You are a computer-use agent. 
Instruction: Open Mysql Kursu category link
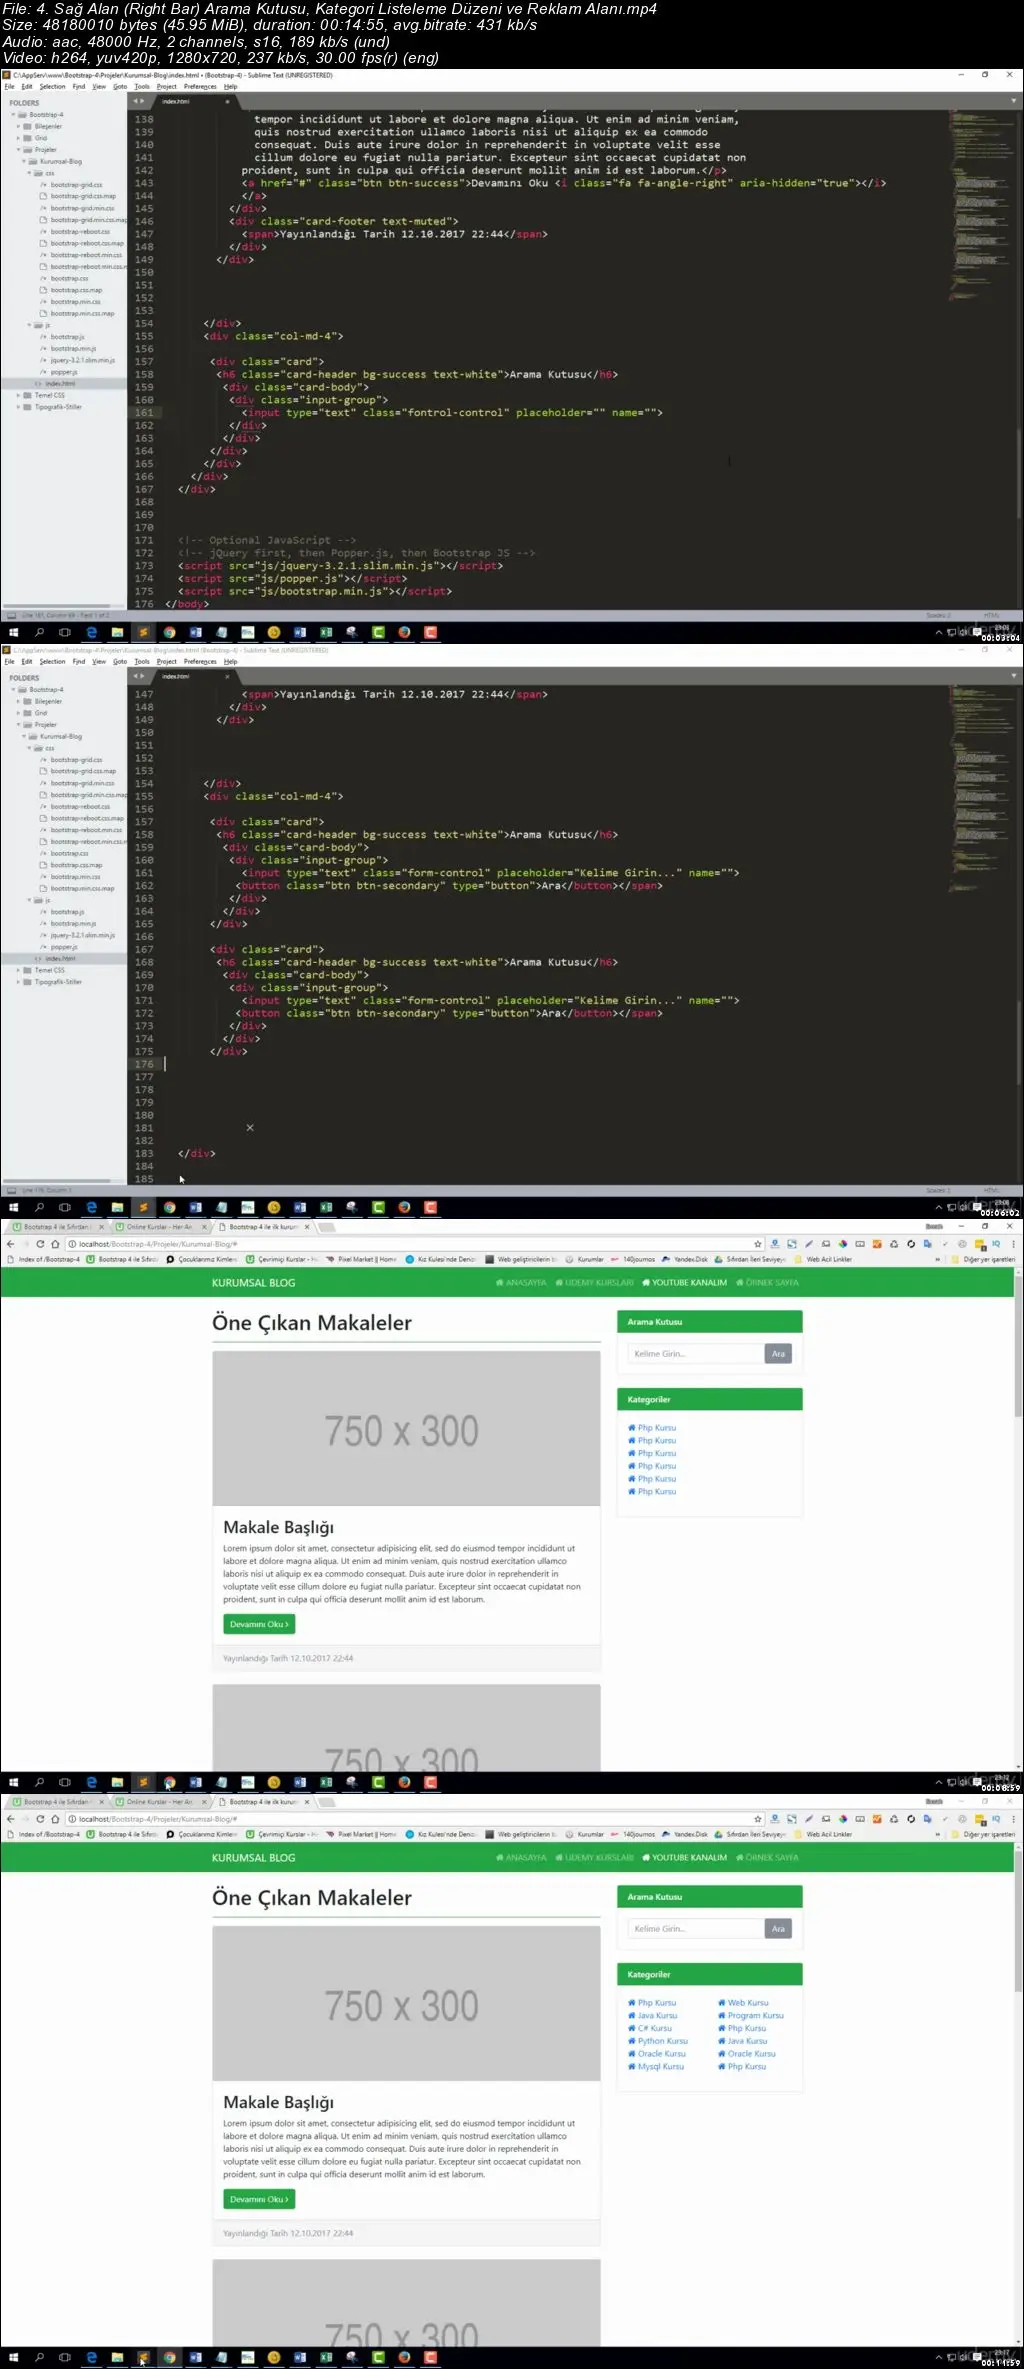(656, 2066)
